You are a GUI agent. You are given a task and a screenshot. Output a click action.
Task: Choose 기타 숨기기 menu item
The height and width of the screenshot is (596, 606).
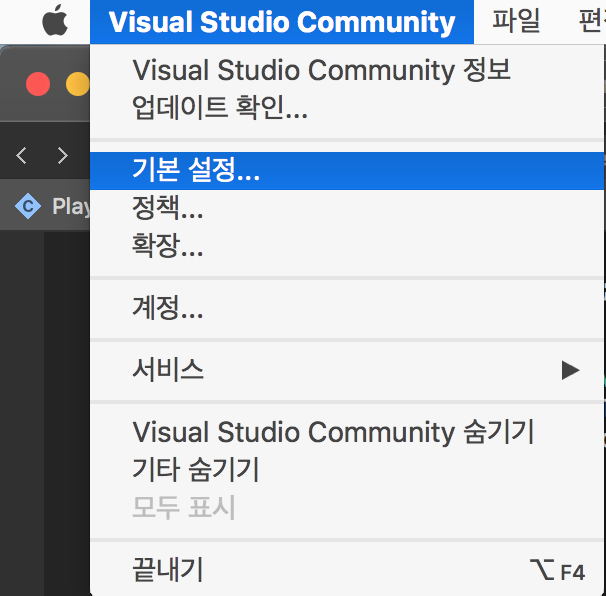(347, 470)
